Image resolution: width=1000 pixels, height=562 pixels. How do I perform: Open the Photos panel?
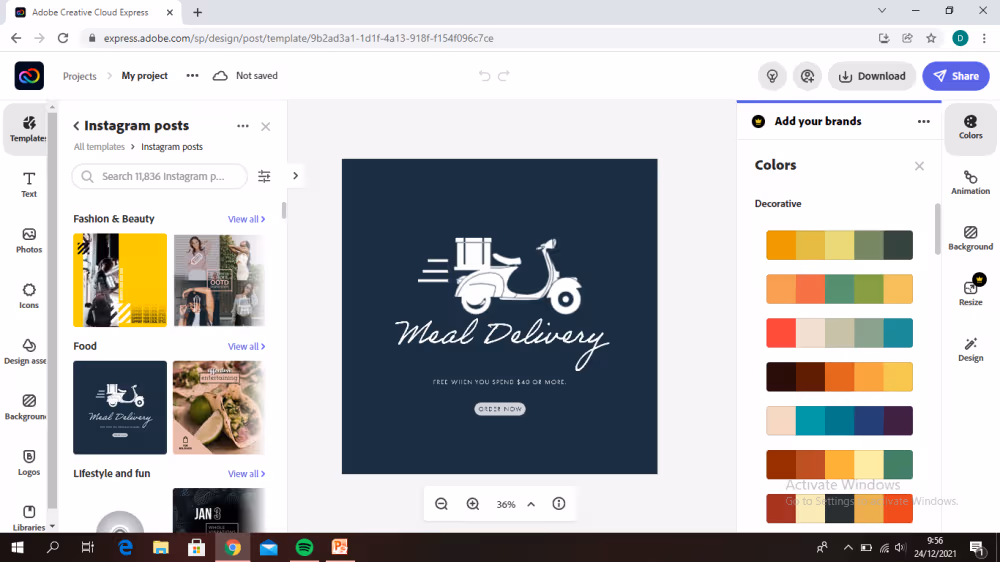click(29, 239)
